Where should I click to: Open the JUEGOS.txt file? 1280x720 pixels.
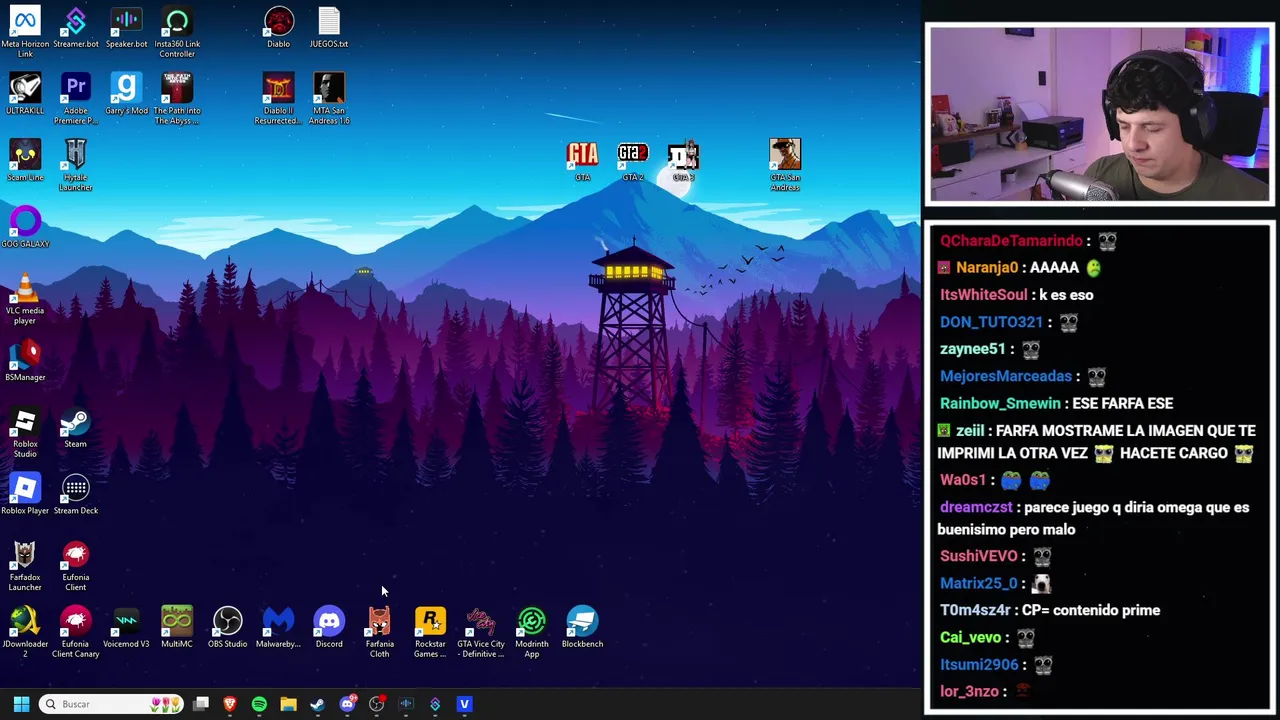[329, 27]
